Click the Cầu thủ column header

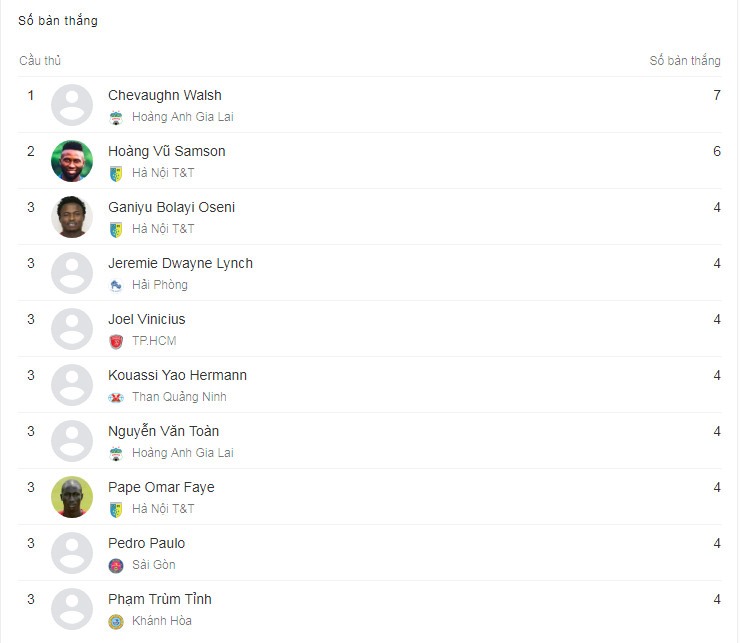[40, 60]
